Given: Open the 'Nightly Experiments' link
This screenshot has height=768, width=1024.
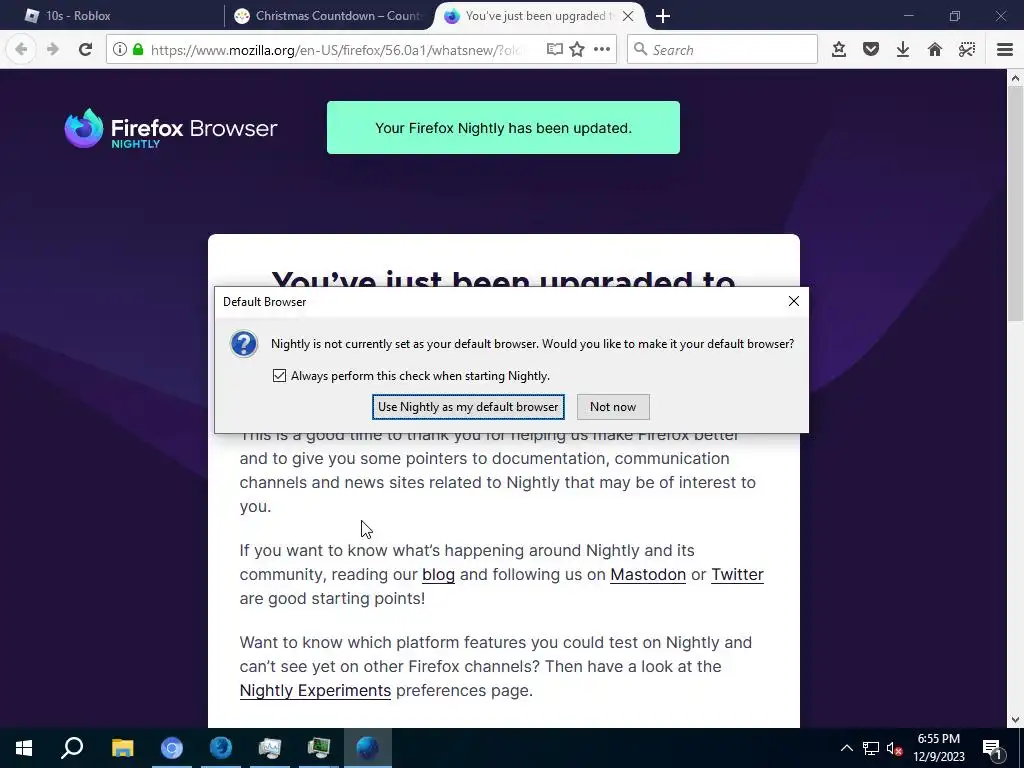Looking at the screenshot, I should (315, 691).
